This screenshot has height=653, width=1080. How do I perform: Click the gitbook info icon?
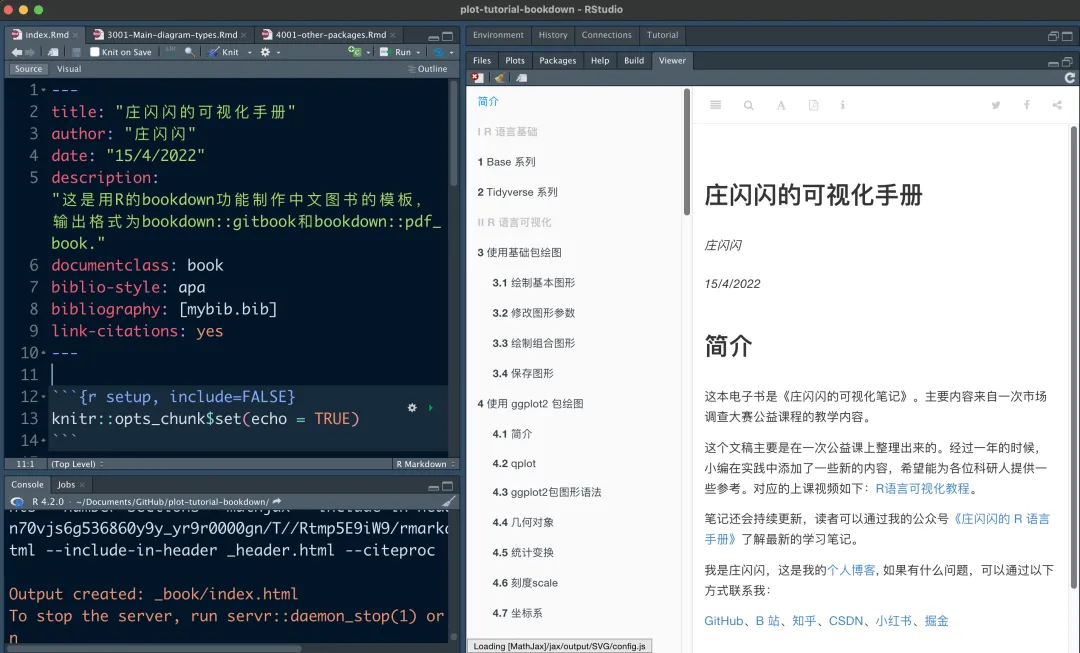point(842,105)
